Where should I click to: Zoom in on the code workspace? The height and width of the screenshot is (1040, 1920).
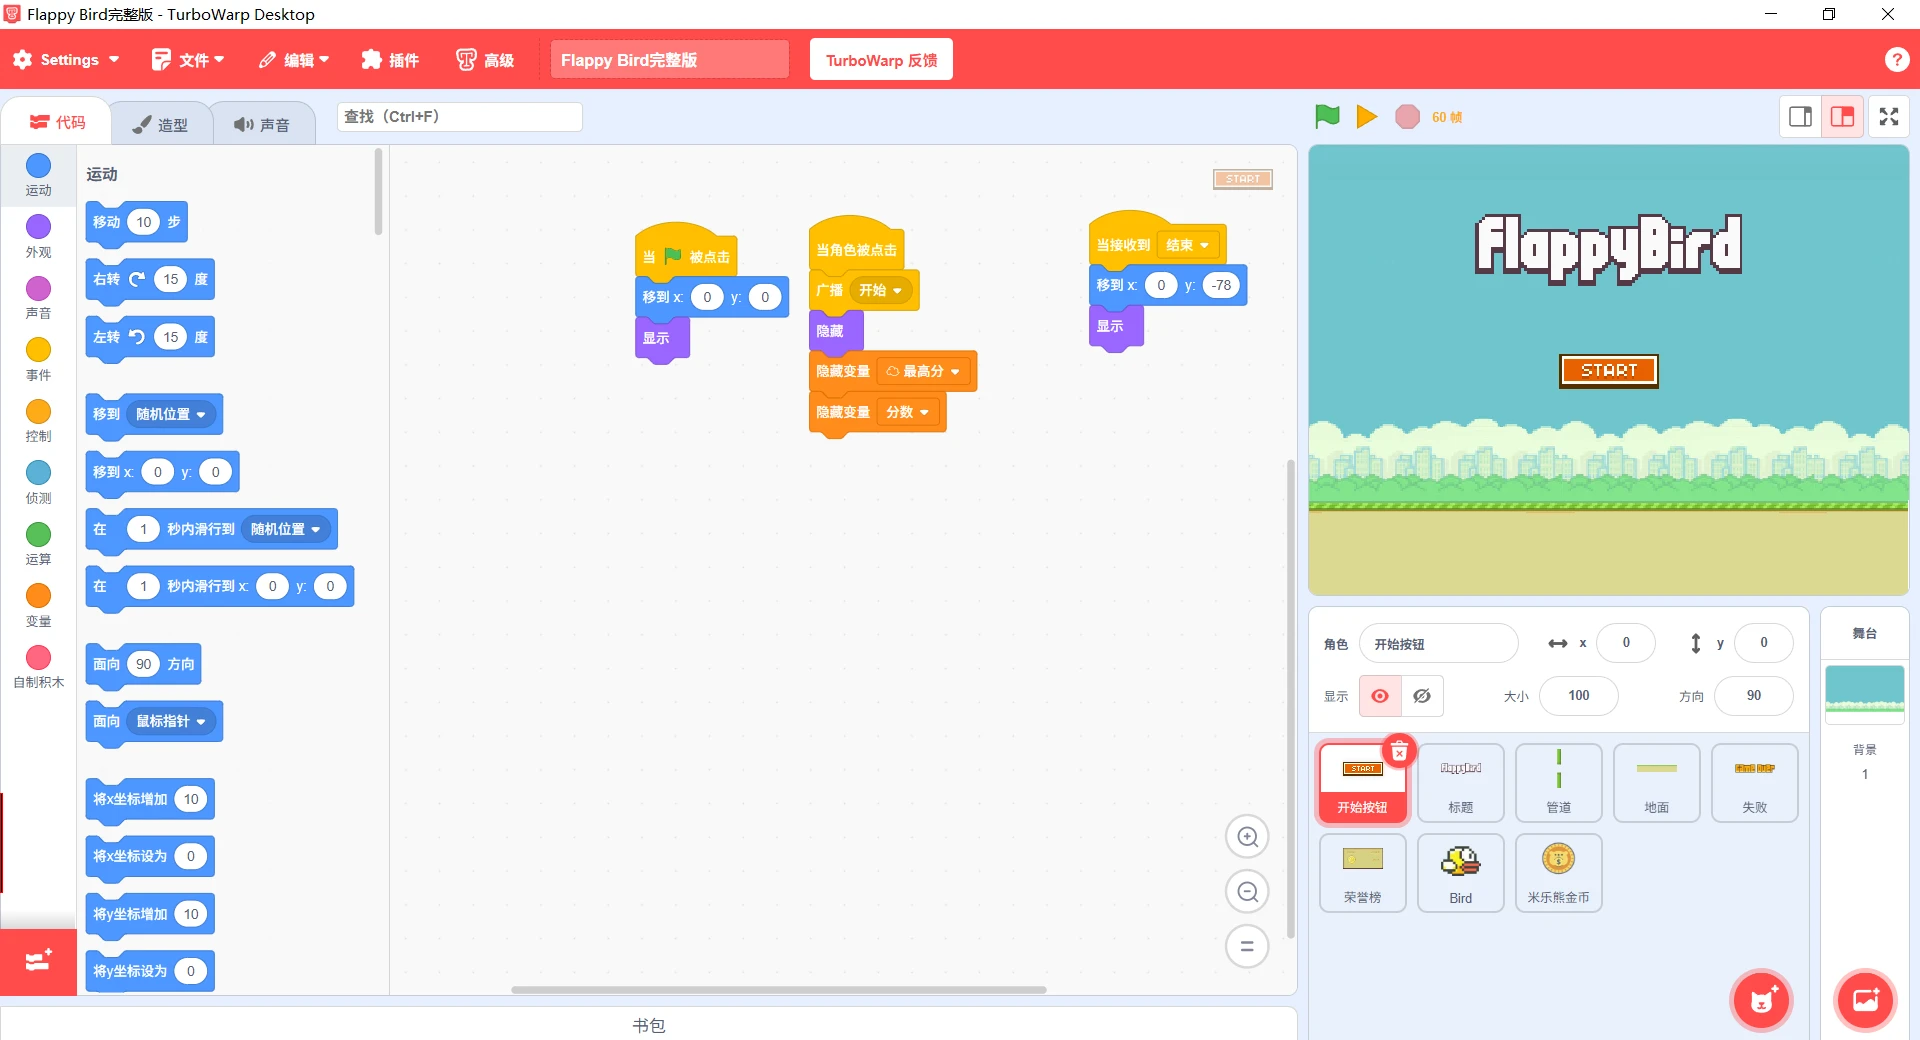(1247, 837)
